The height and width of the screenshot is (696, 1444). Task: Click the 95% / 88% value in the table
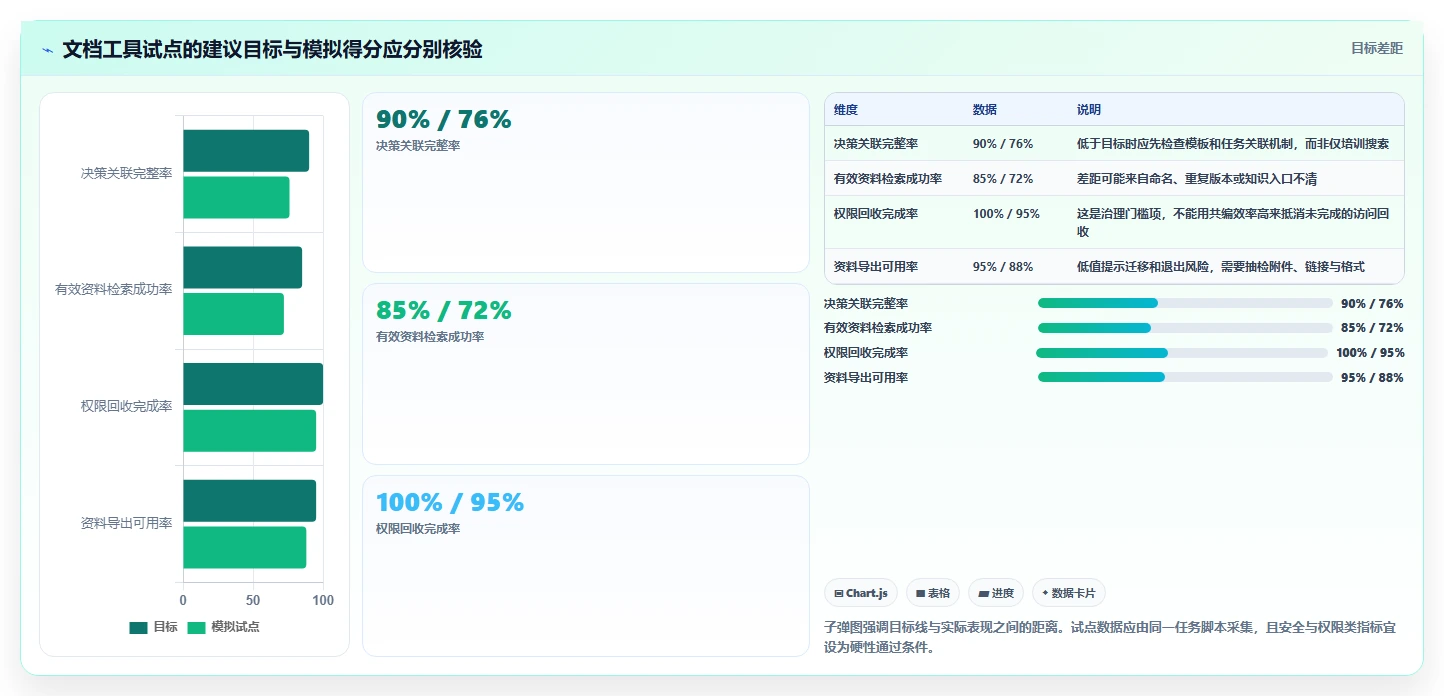click(x=1003, y=267)
